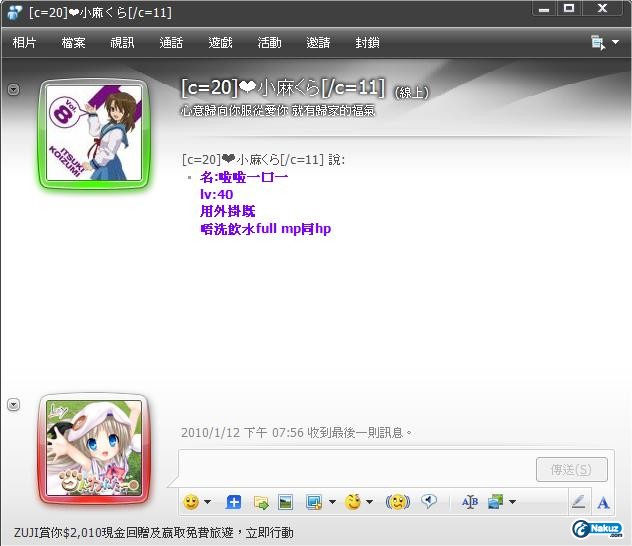Click the 傳送(S) send button

tap(572, 469)
